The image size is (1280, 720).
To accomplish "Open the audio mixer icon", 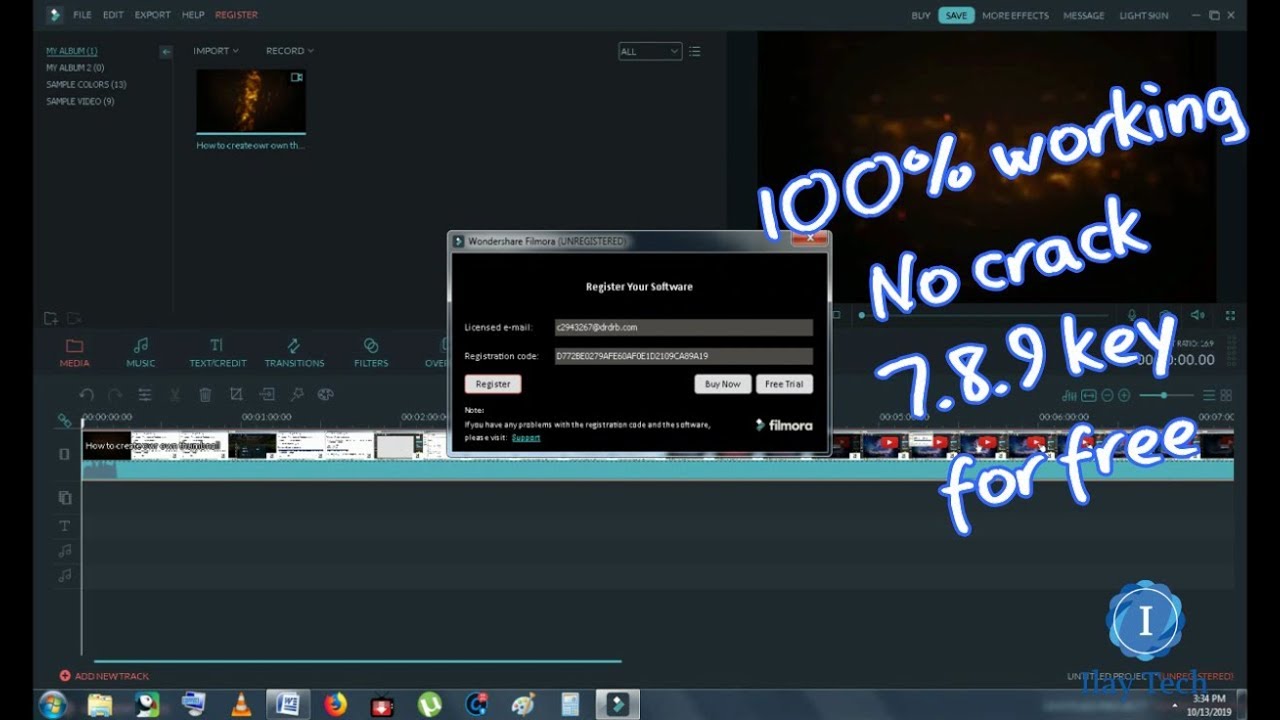I will 1071,396.
